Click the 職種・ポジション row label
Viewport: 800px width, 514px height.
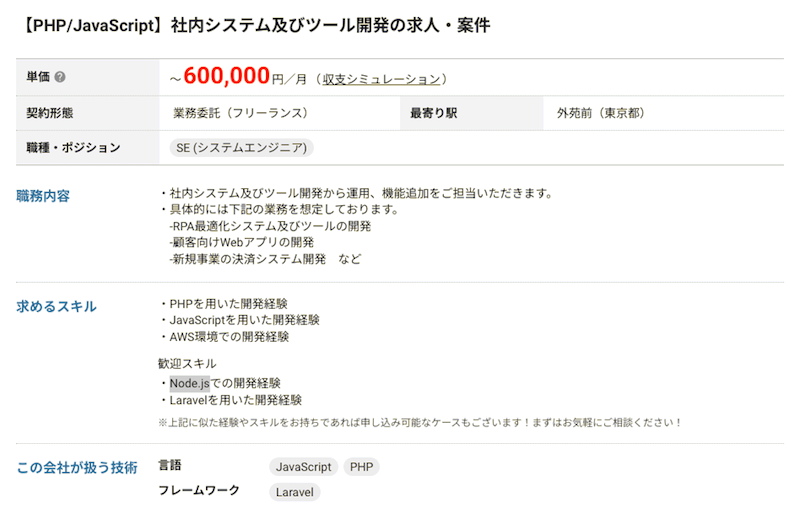point(73,148)
